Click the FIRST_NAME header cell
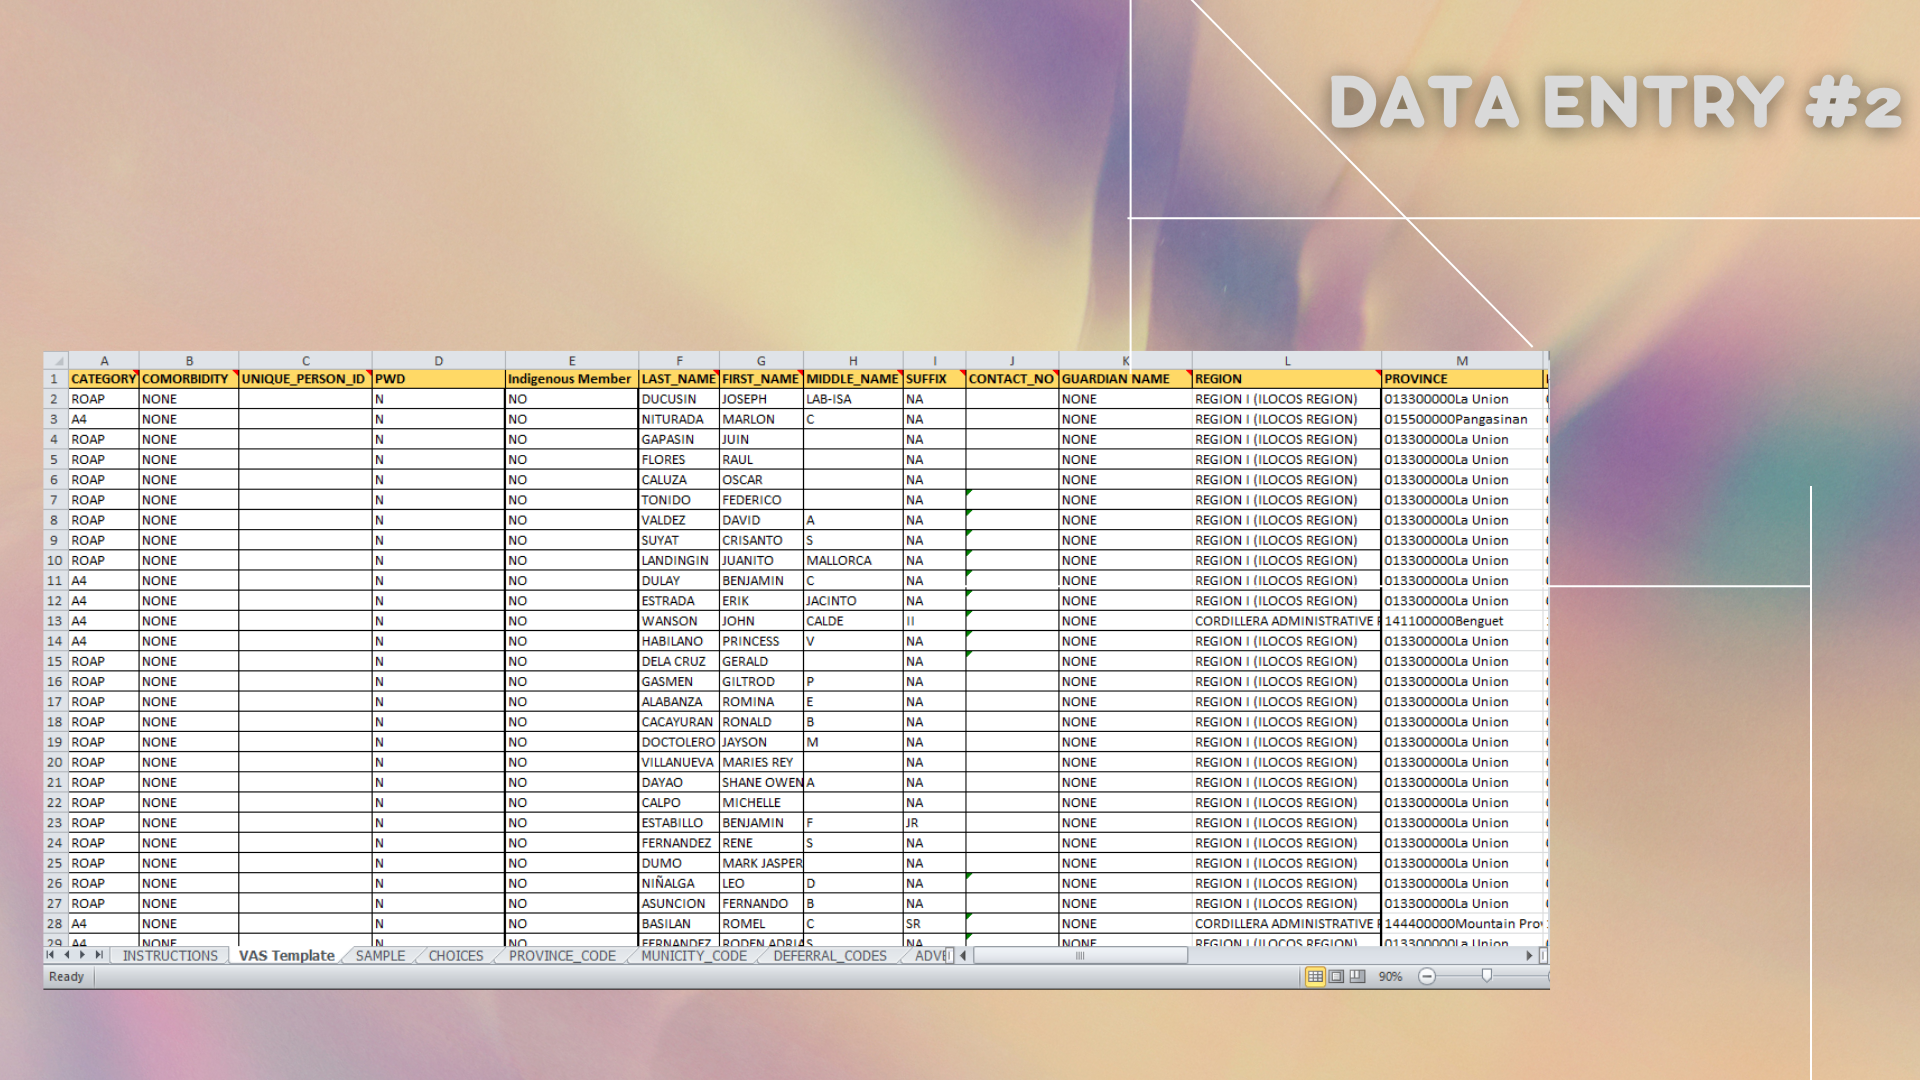The height and width of the screenshot is (1080, 1920). tap(761, 379)
